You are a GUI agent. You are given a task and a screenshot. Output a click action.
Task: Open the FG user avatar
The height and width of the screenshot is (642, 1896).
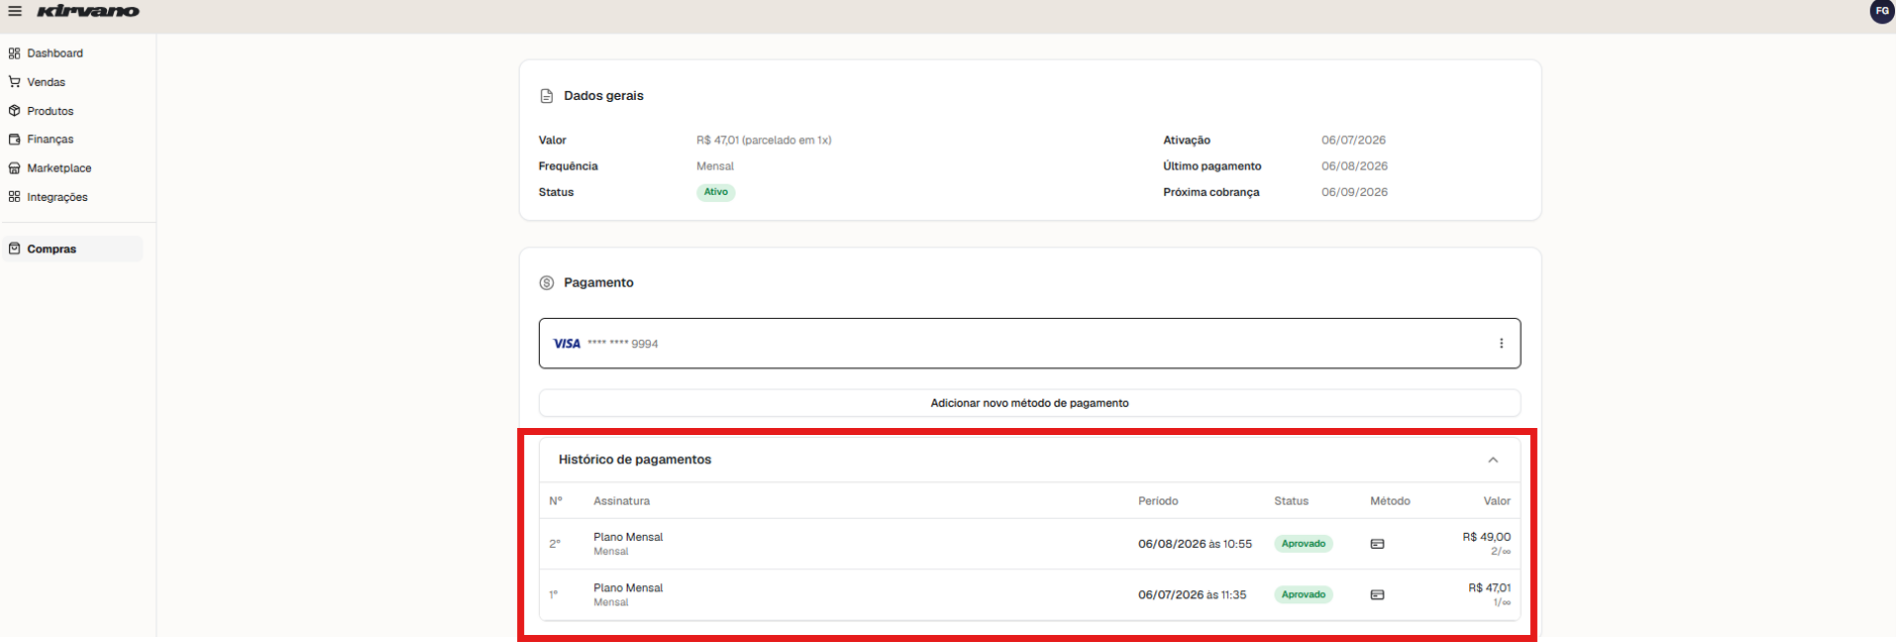(x=1882, y=11)
